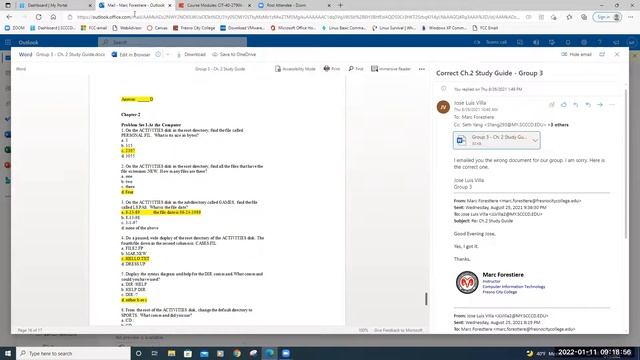Switch to the Zoom browser tab
The width and height of the screenshot is (640, 360).
(x=294, y=5)
